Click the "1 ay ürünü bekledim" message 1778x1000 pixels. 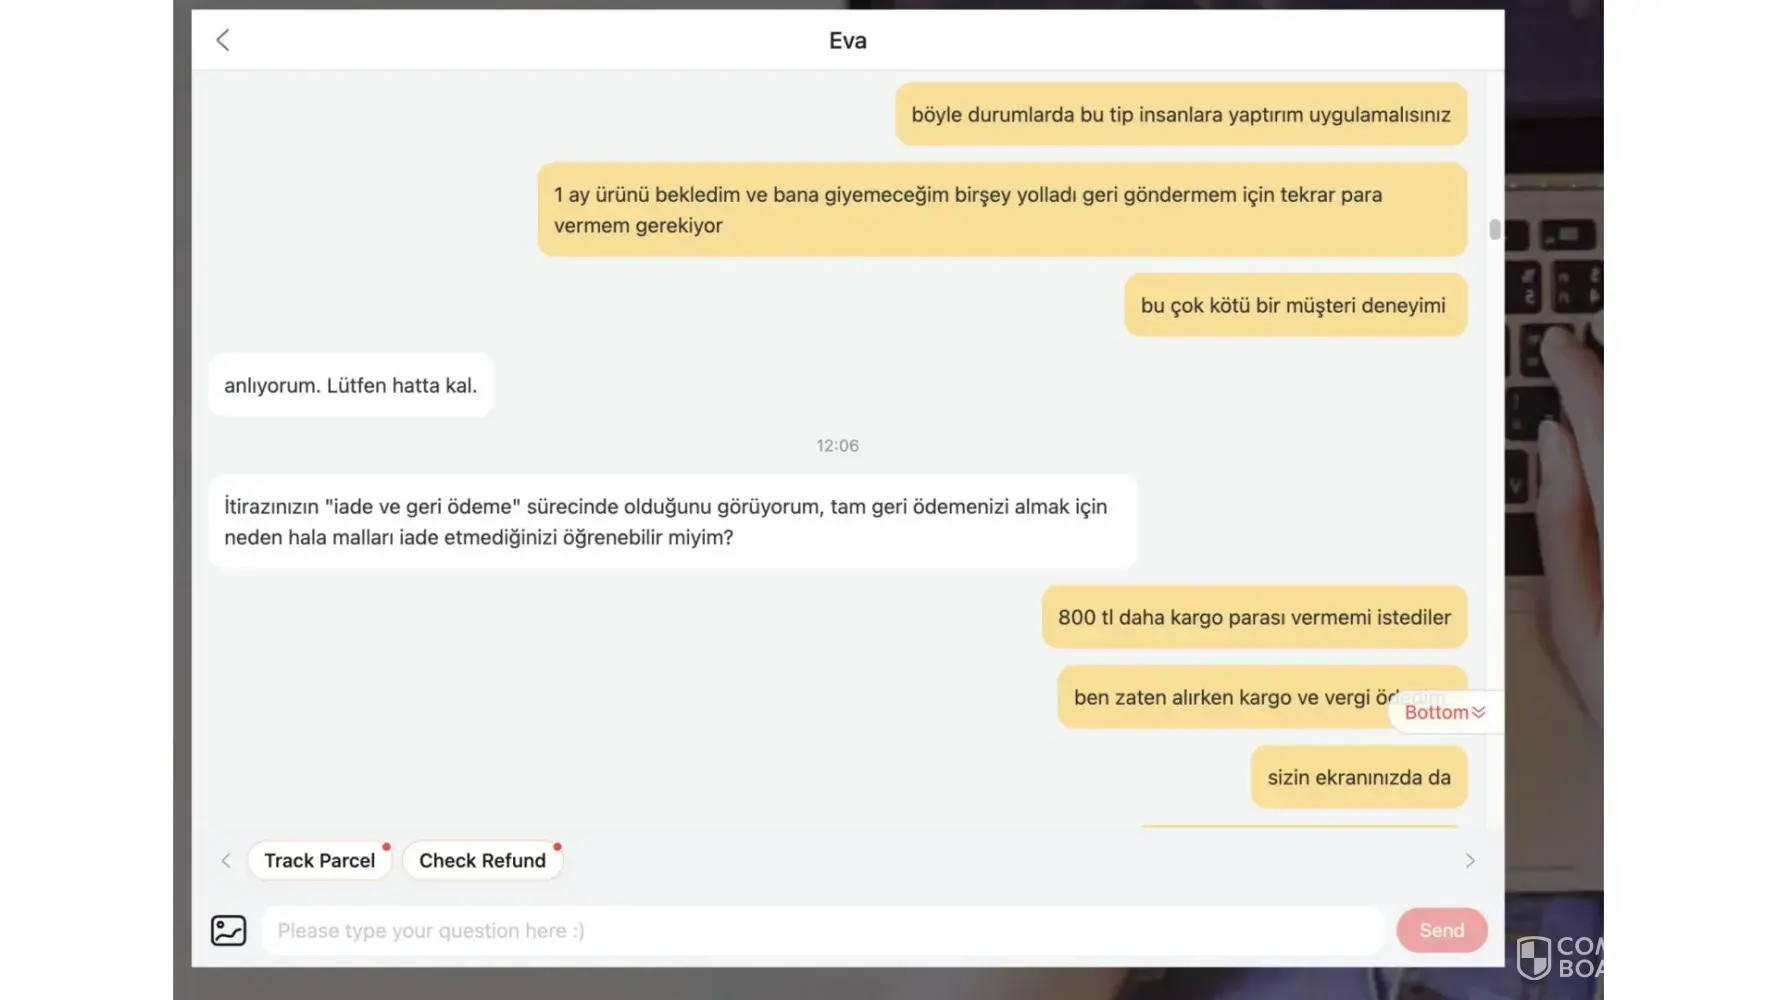point(1002,210)
